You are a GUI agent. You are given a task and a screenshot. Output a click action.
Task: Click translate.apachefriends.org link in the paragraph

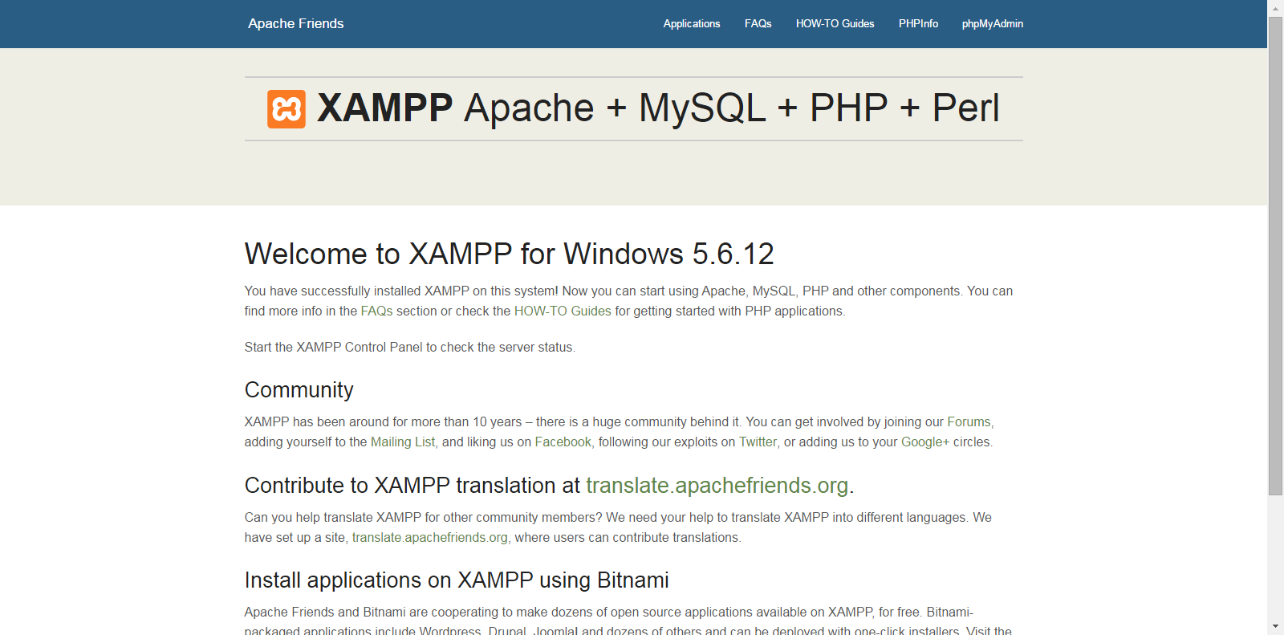point(431,538)
